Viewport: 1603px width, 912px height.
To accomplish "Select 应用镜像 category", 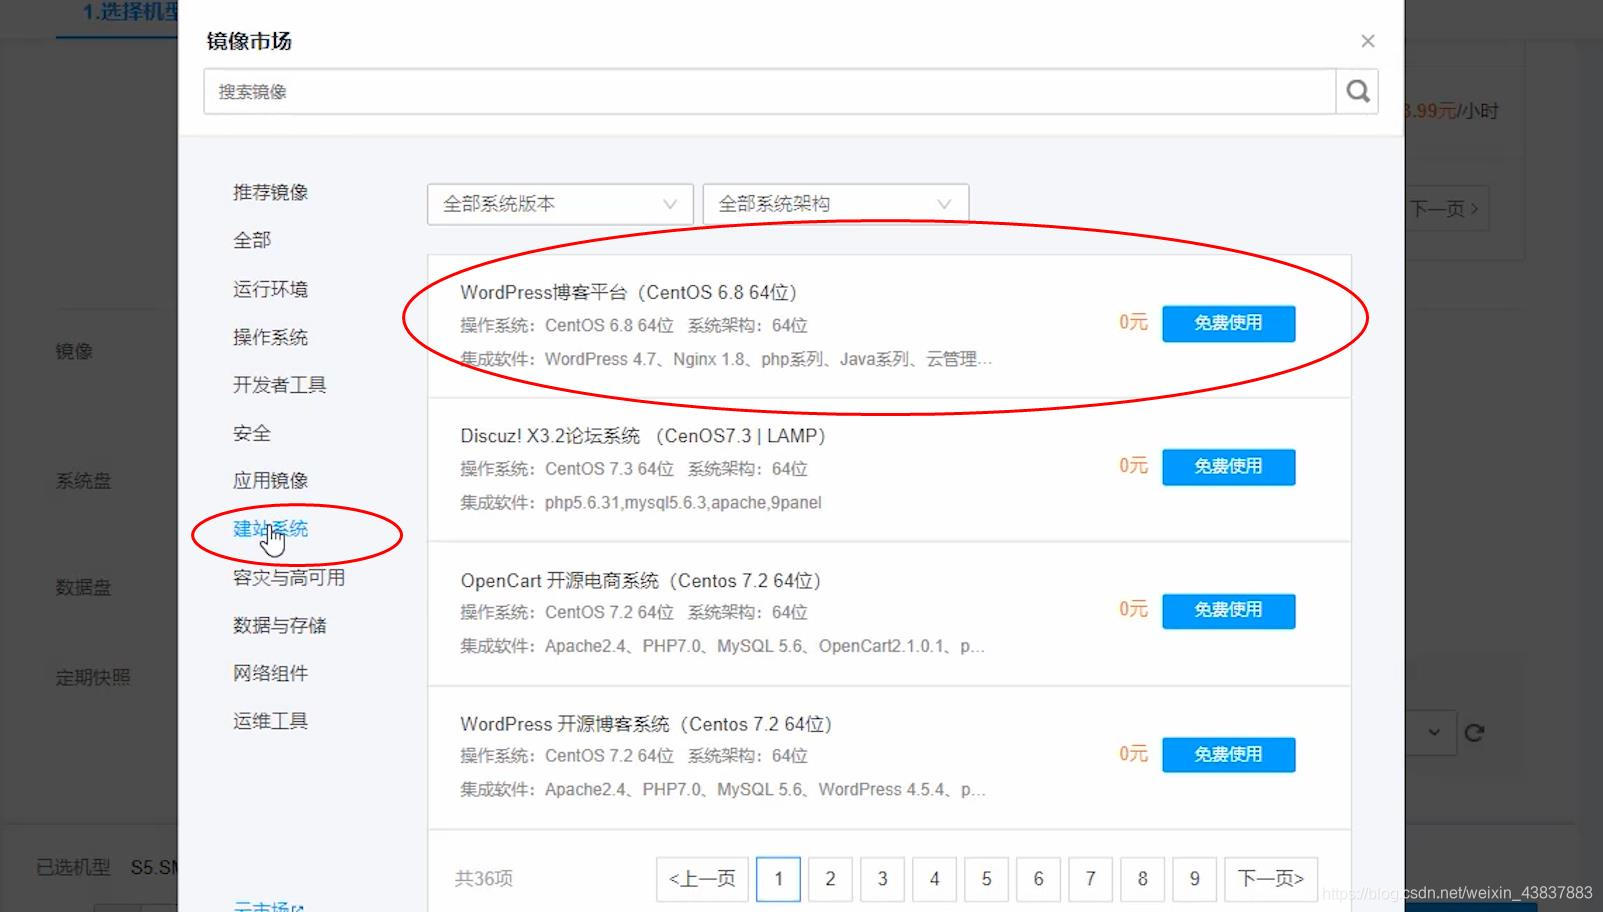I will pos(270,480).
